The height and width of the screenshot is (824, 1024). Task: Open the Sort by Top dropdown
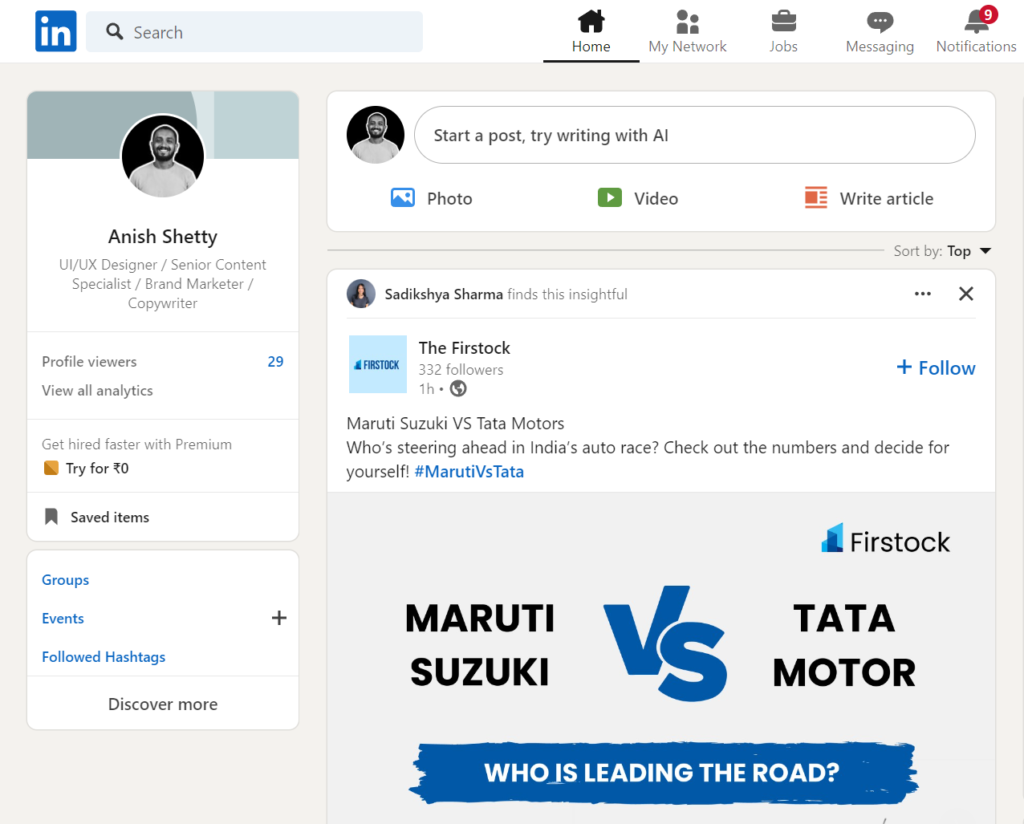point(942,251)
